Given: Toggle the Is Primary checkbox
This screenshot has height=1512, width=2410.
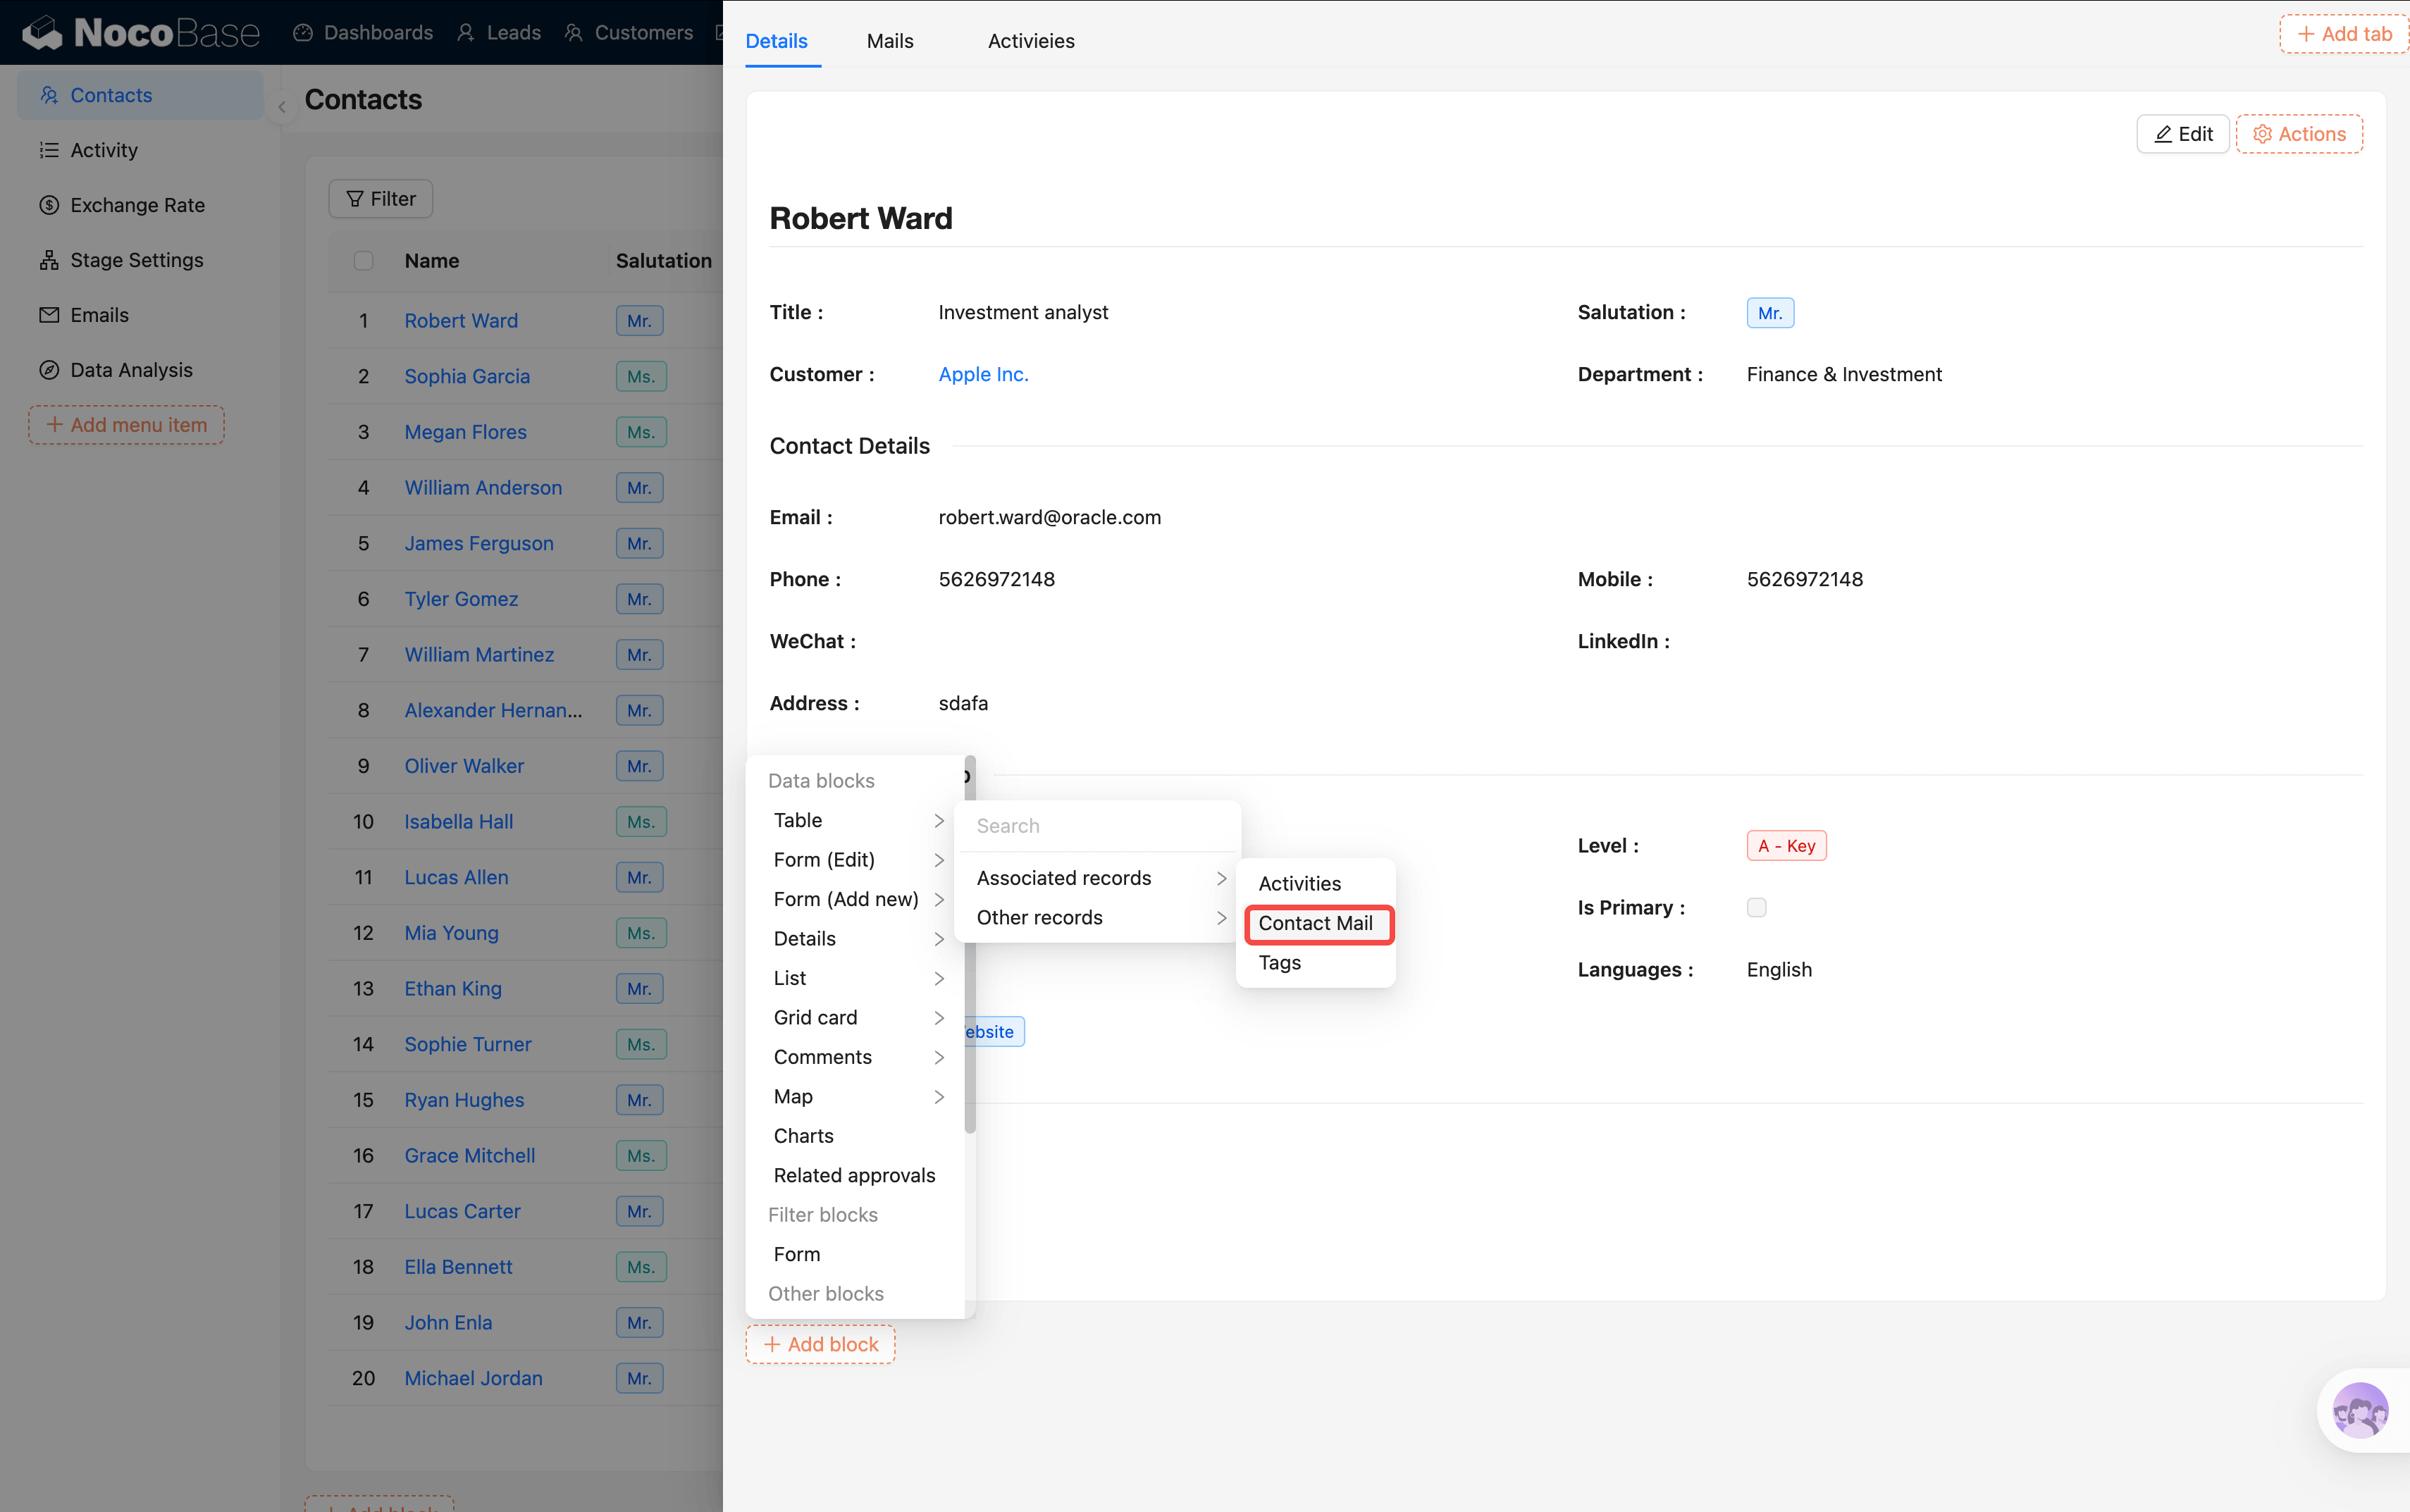Looking at the screenshot, I should point(1756,907).
